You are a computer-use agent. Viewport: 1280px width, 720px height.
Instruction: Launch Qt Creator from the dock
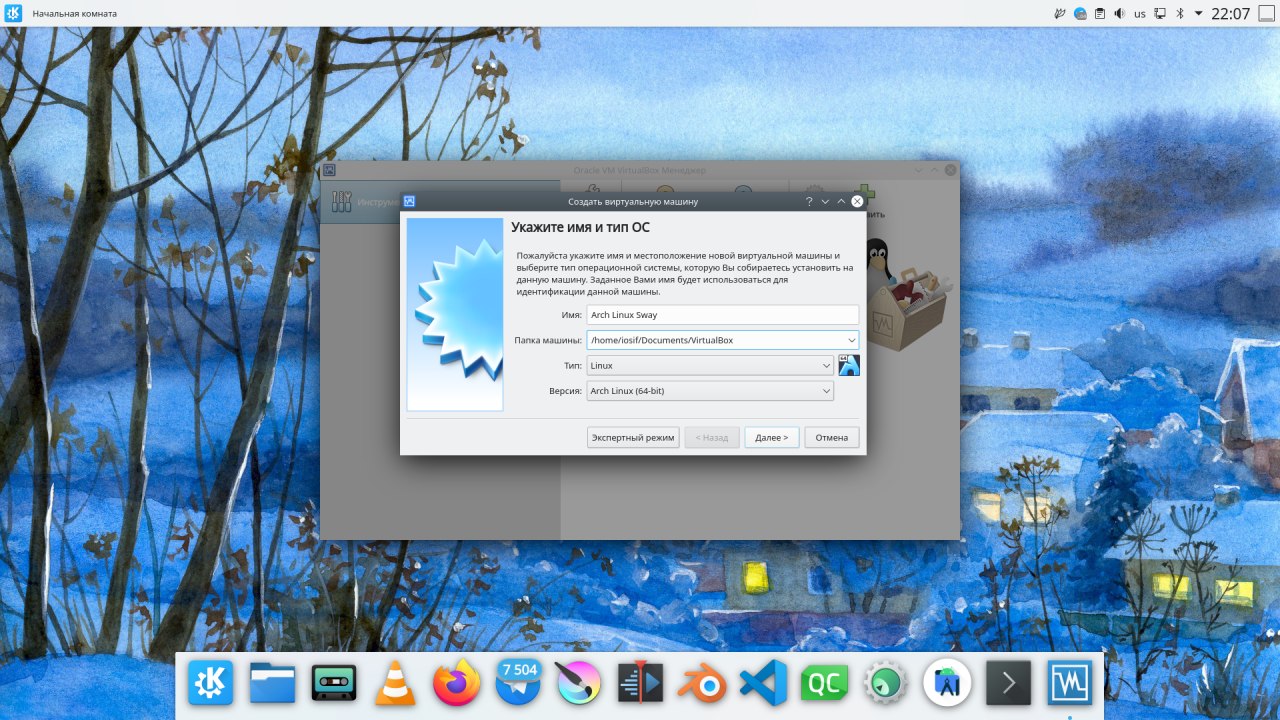824,684
